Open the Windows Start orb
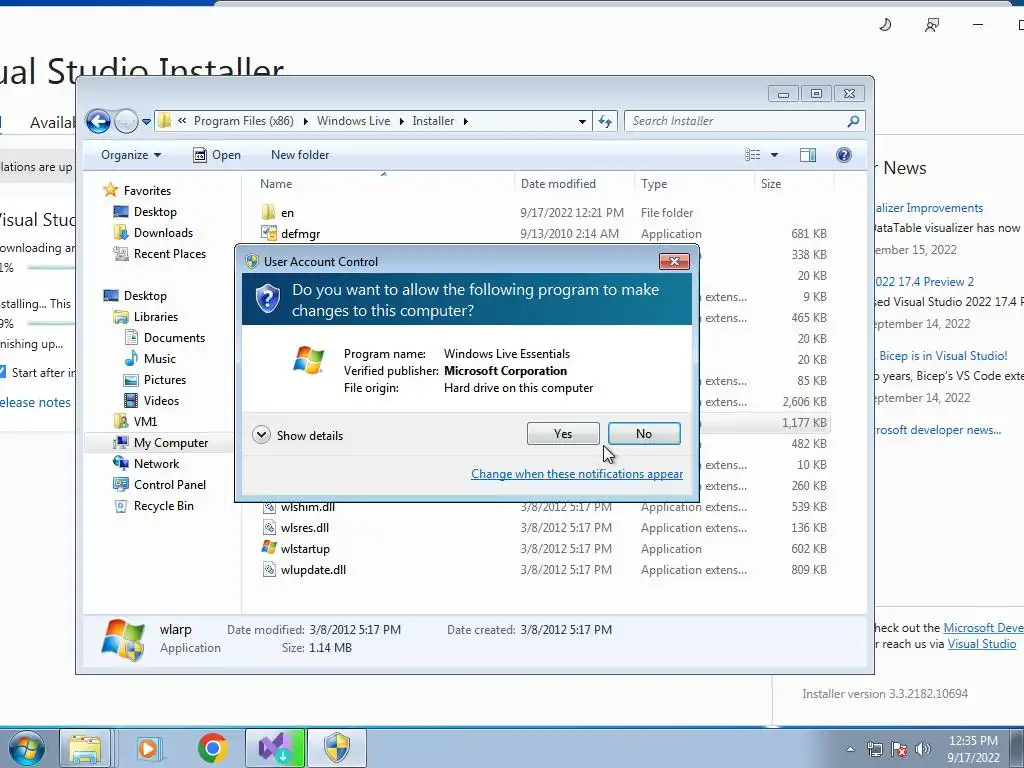The image size is (1024, 768). pos(27,748)
